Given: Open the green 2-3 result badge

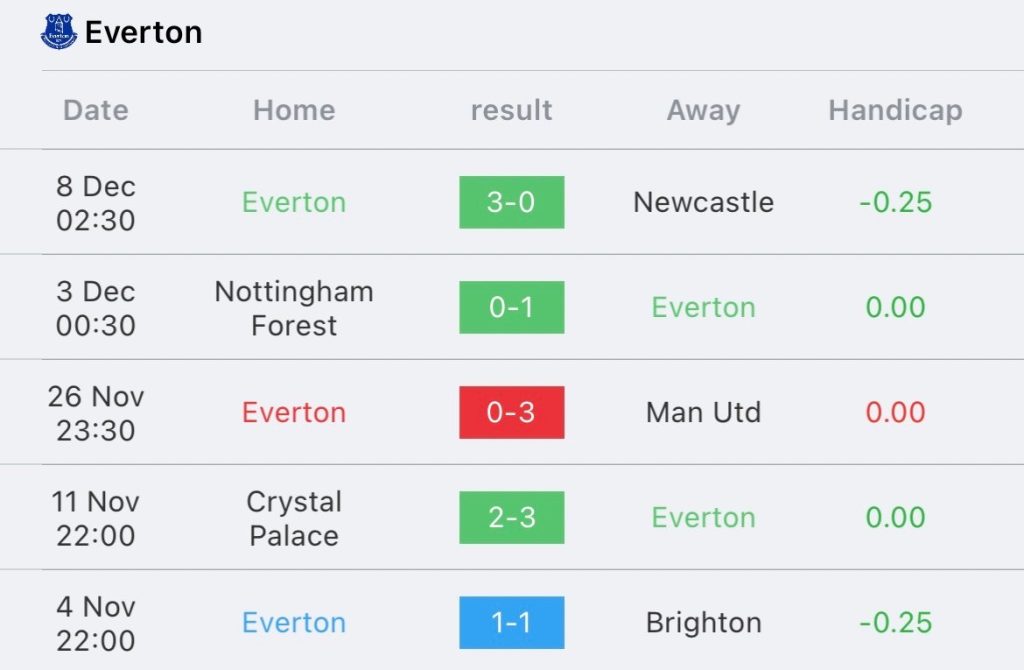Looking at the screenshot, I should [511, 517].
